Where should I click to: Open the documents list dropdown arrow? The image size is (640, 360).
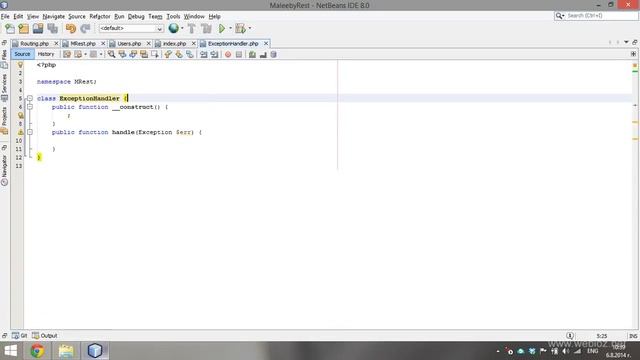tap(626, 42)
